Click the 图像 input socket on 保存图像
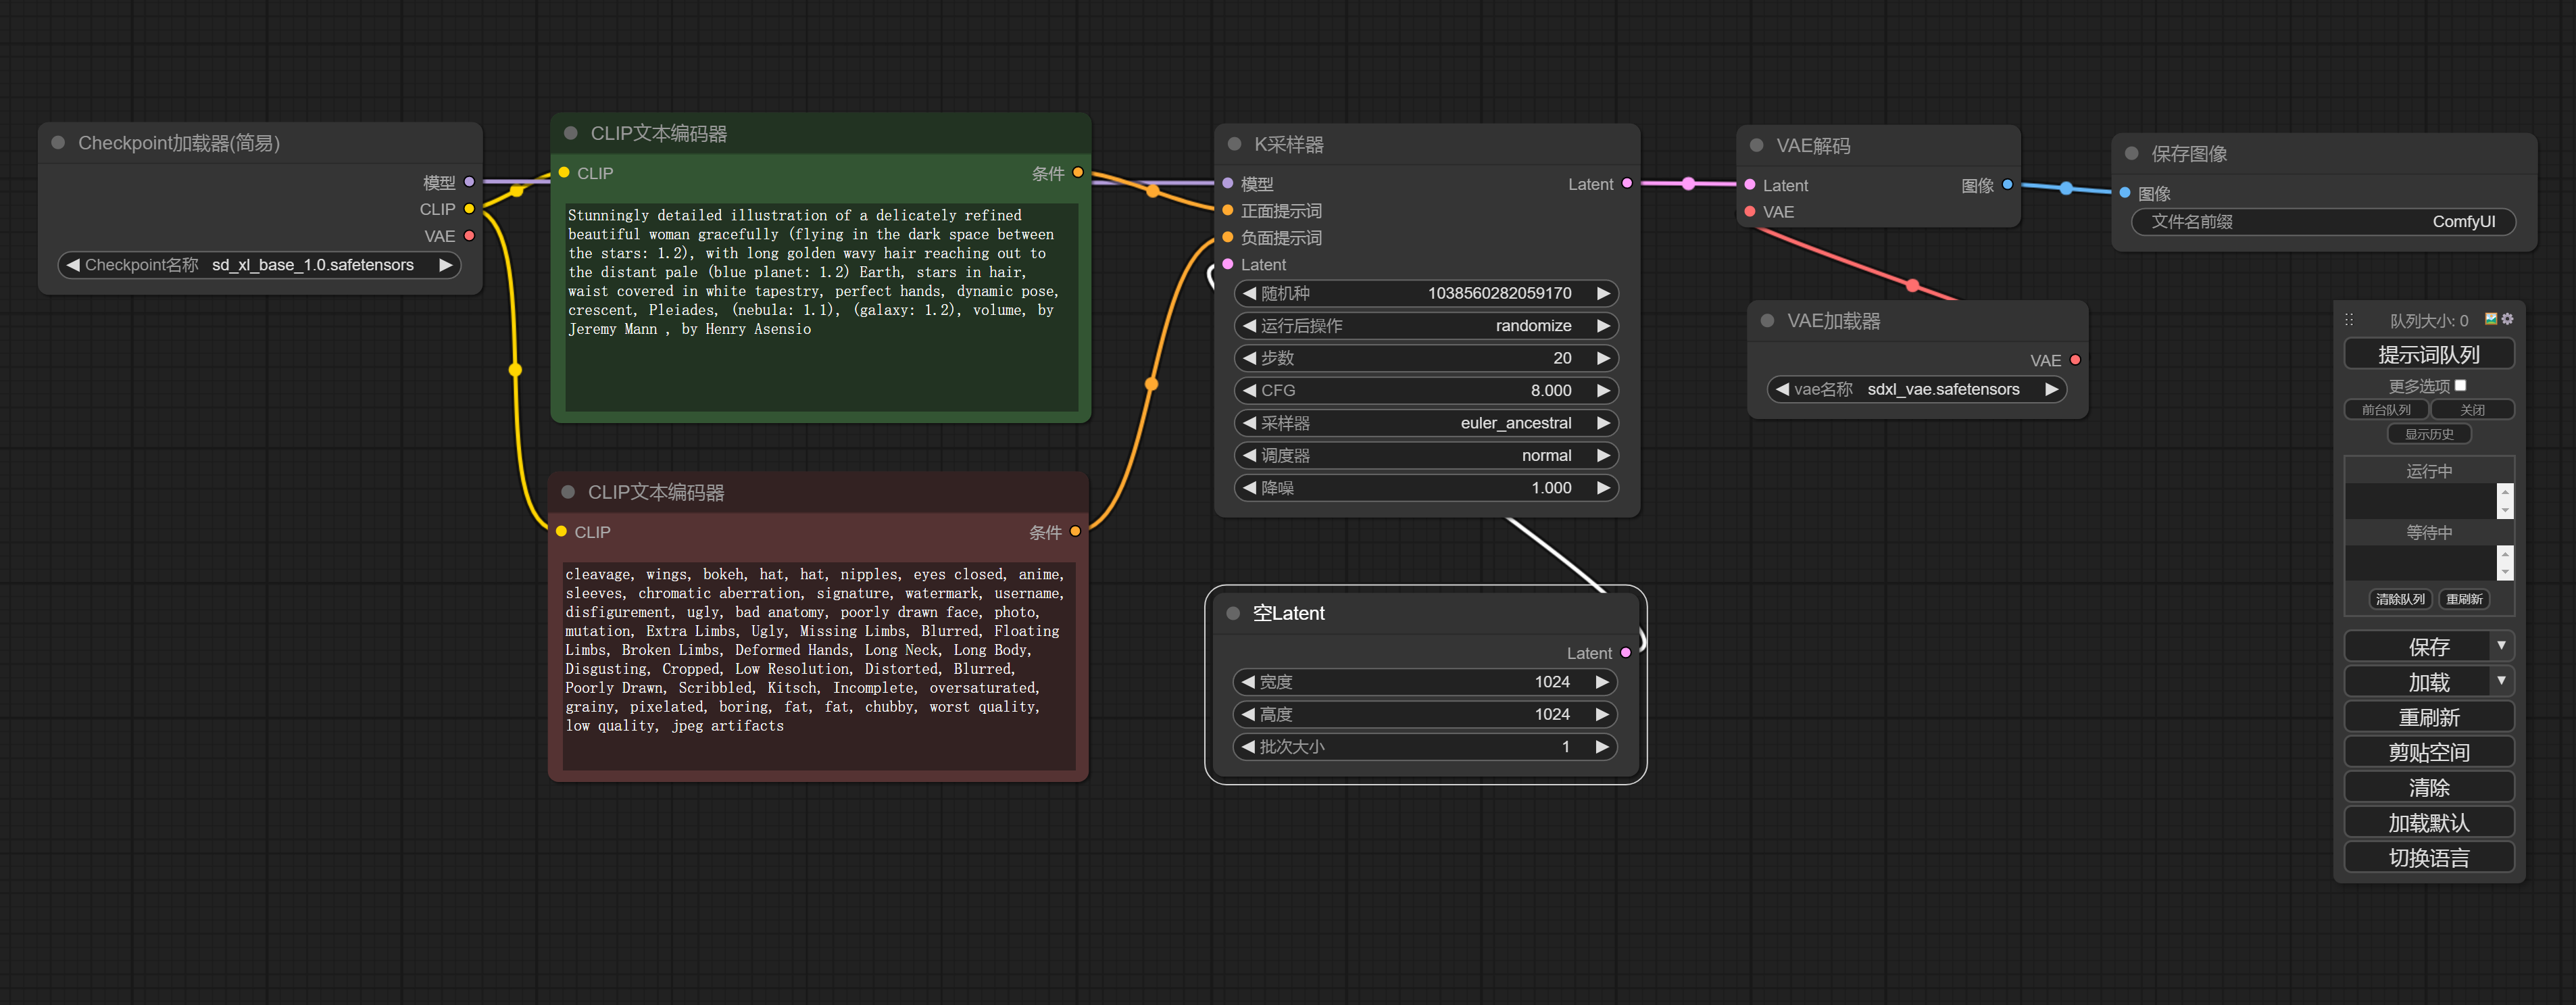 tap(2125, 193)
